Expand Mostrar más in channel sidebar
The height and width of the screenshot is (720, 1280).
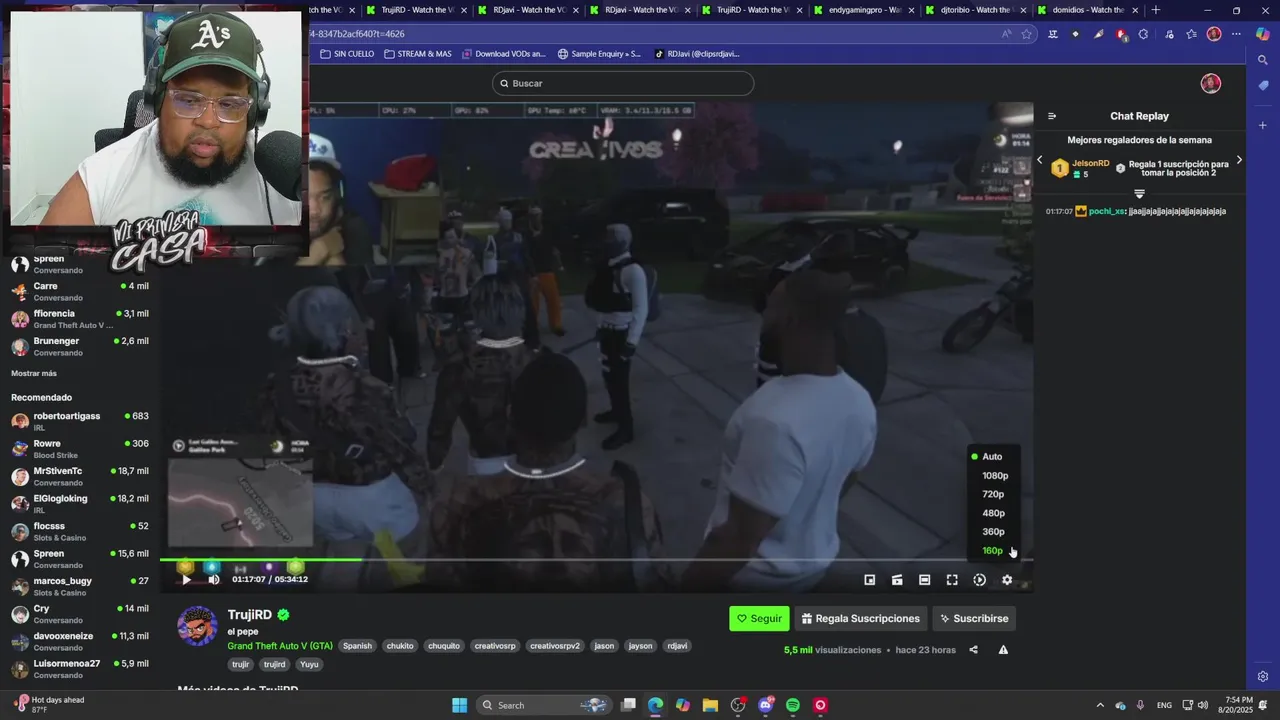(x=34, y=373)
